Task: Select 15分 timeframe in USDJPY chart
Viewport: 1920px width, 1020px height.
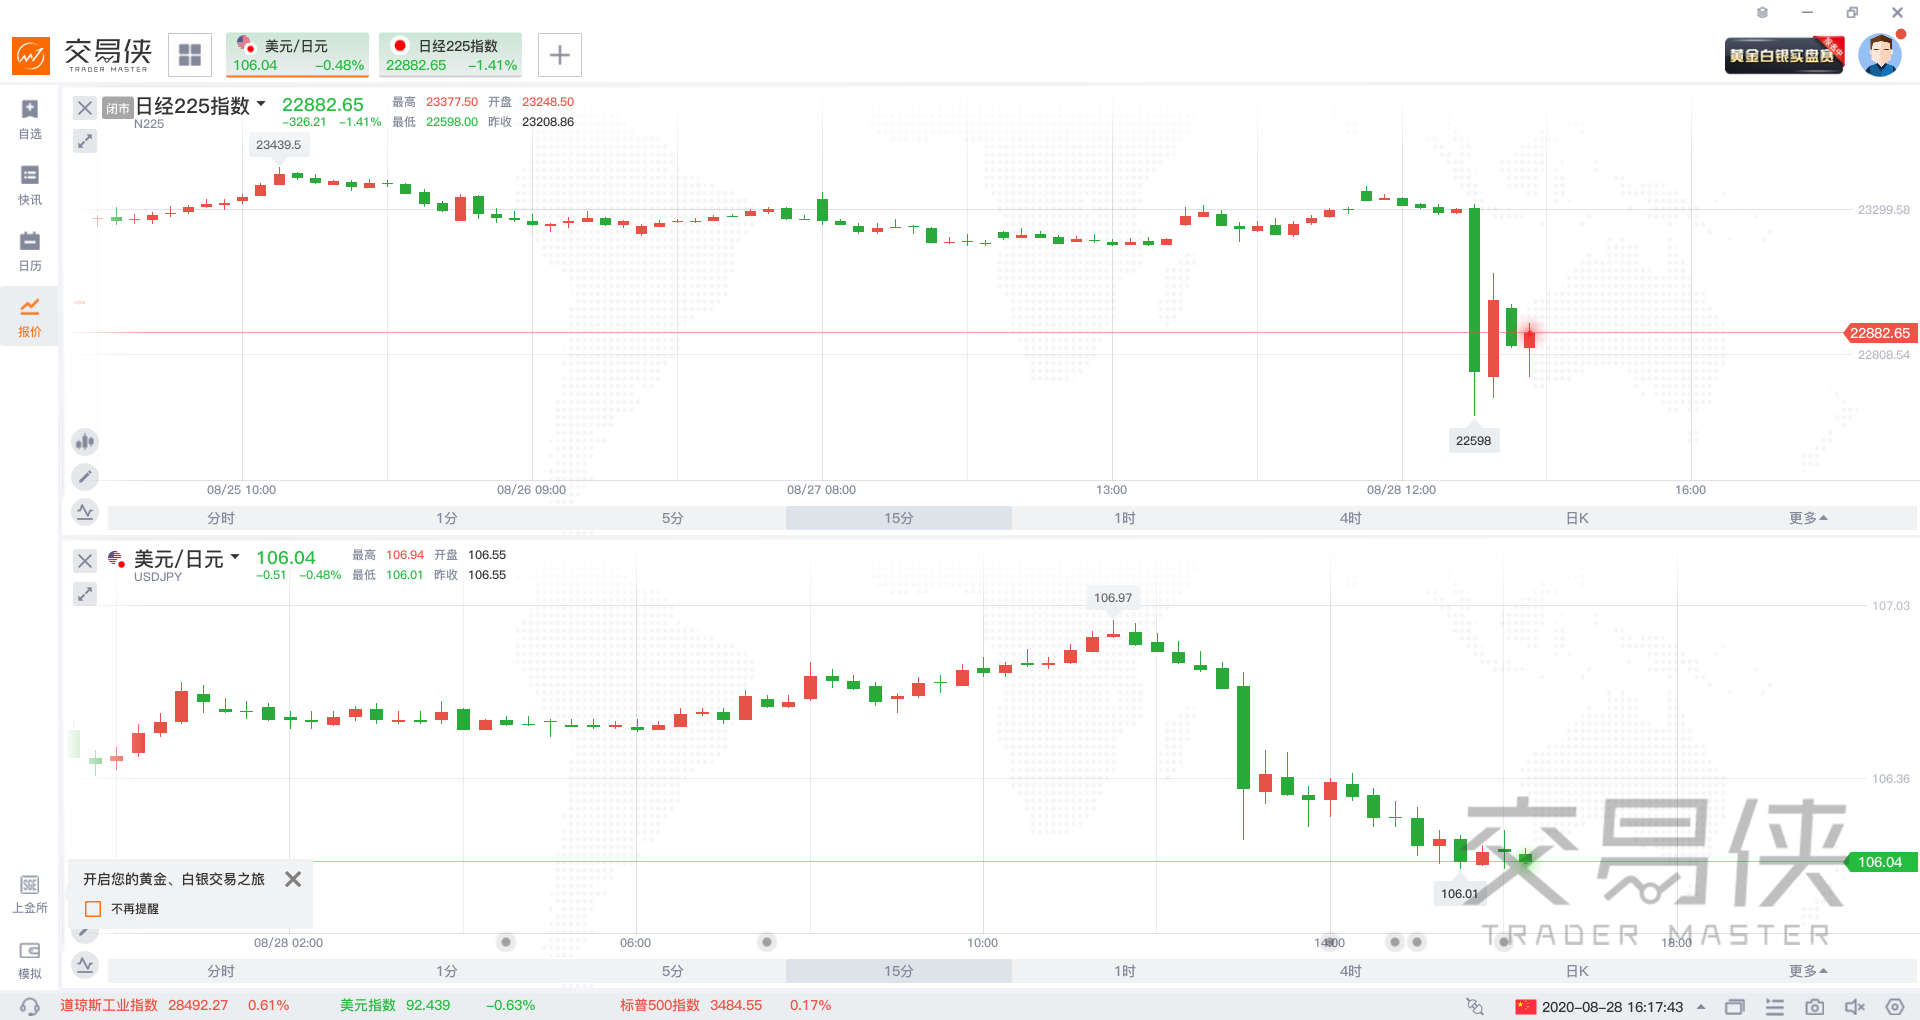Action: coord(899,971)
